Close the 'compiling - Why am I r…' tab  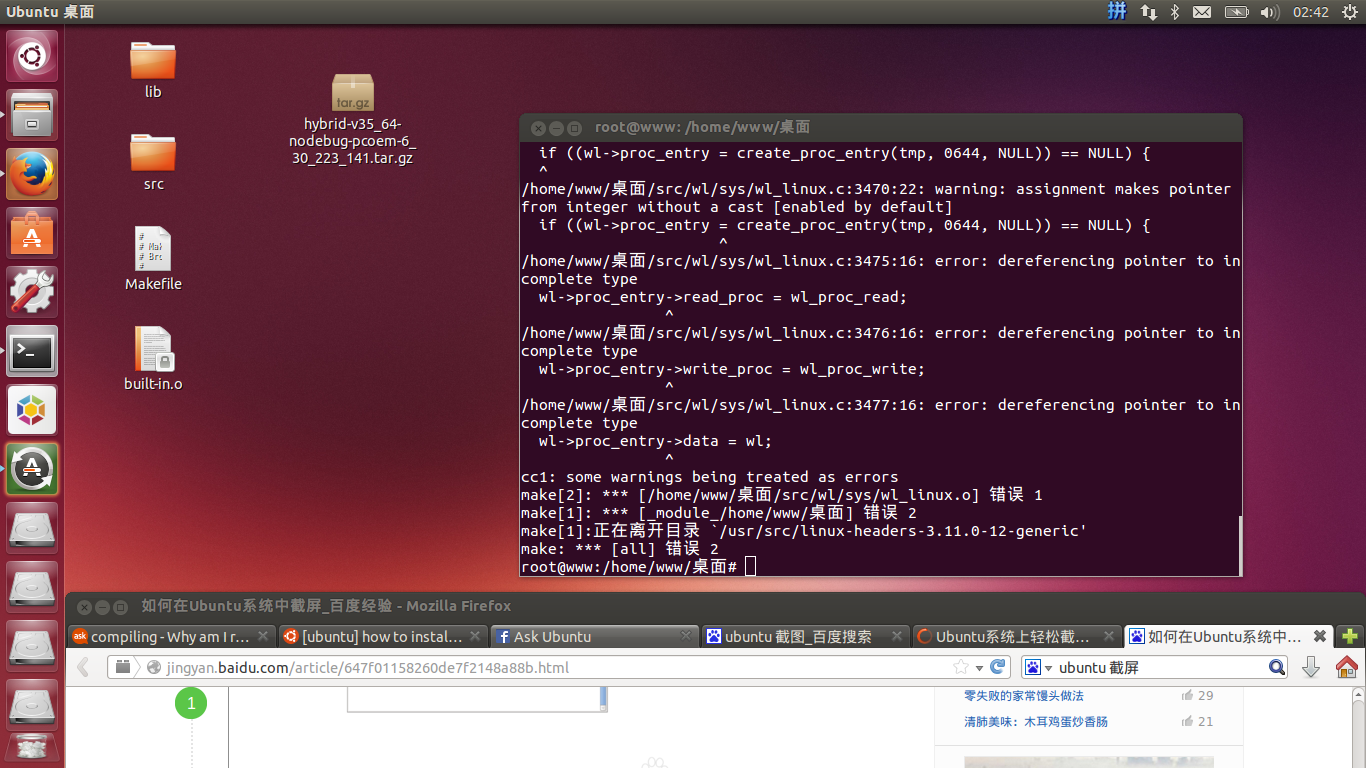click(x=264, y=636)
